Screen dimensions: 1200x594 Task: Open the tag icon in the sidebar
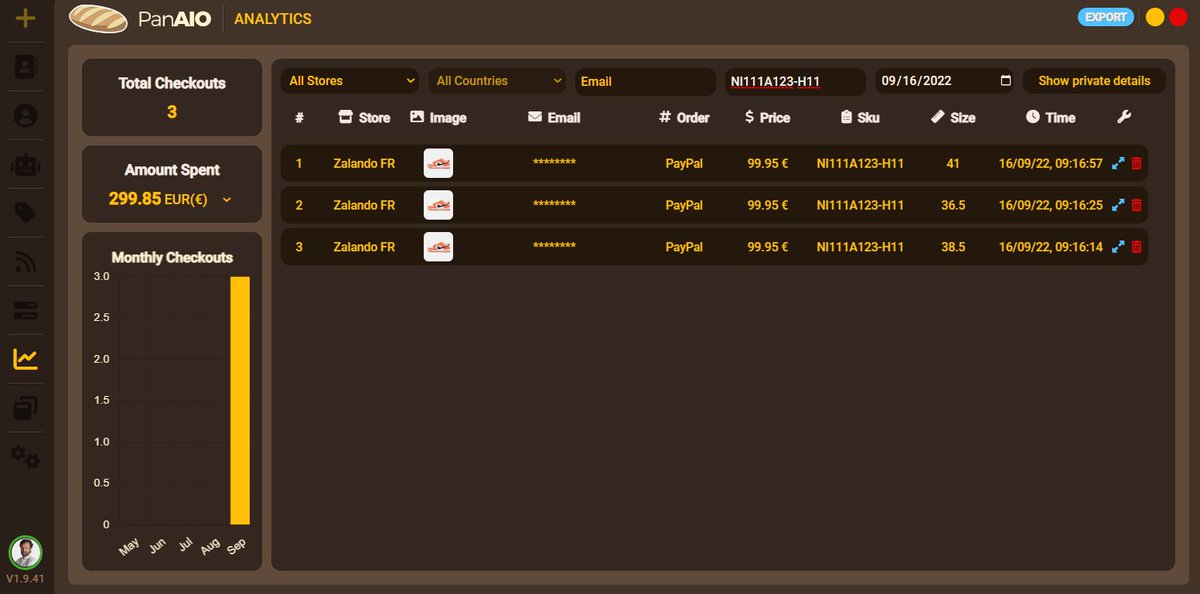coord(26,213)
